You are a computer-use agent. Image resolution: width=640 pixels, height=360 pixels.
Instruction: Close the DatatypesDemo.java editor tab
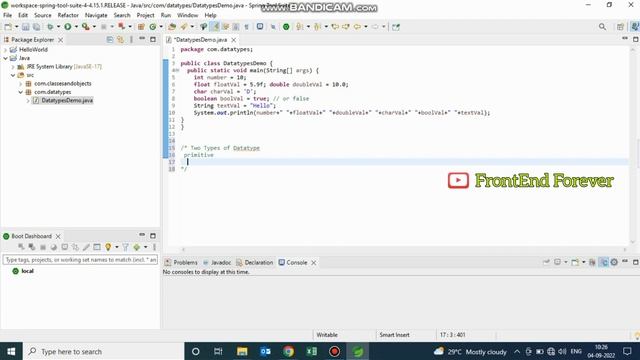pyautogui.click(x=233, y=40)
